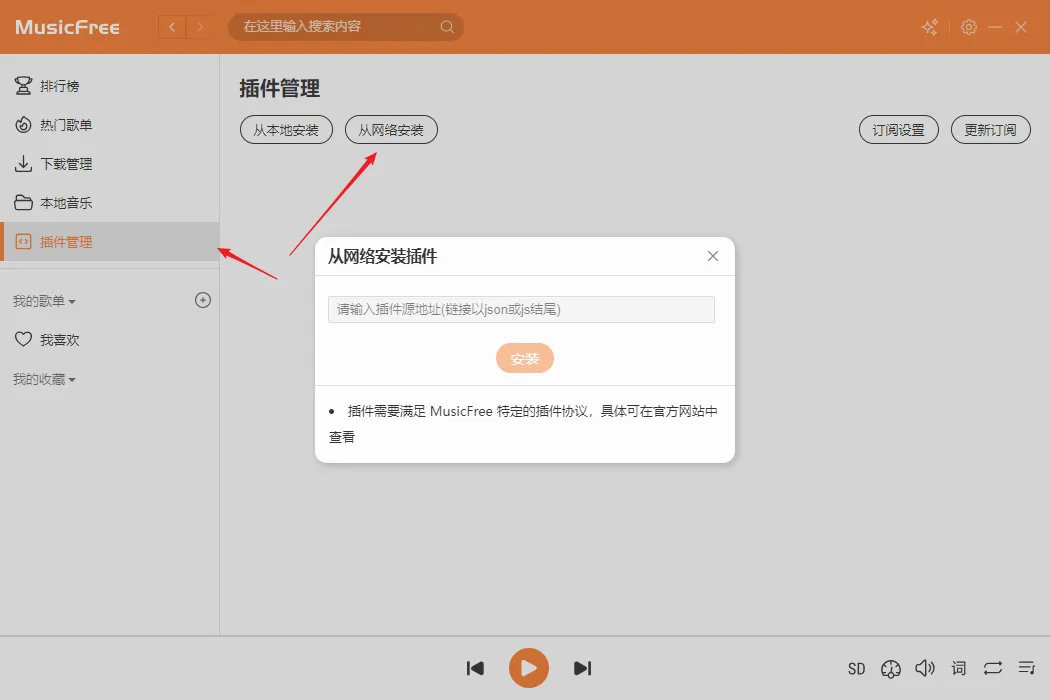Click the 插件管理 page heading

(279, 88)
